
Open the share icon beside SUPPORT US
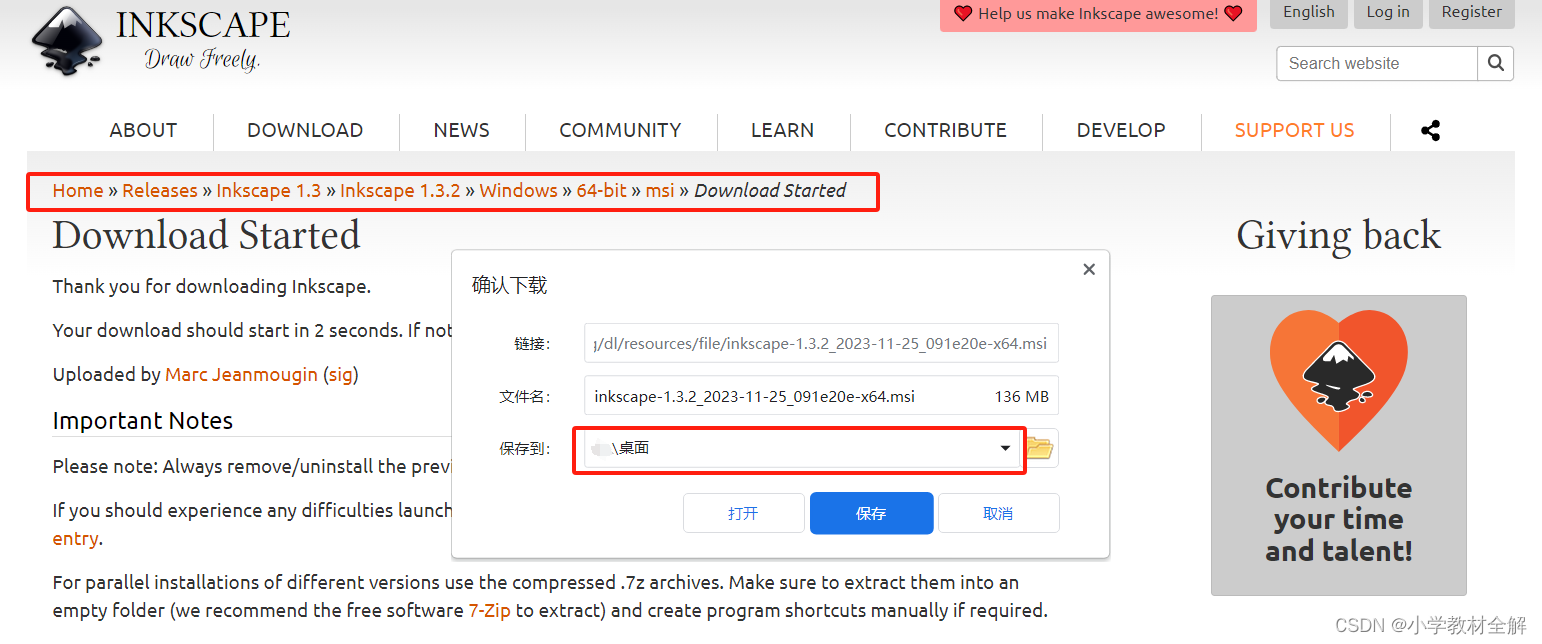[1430, 130]
